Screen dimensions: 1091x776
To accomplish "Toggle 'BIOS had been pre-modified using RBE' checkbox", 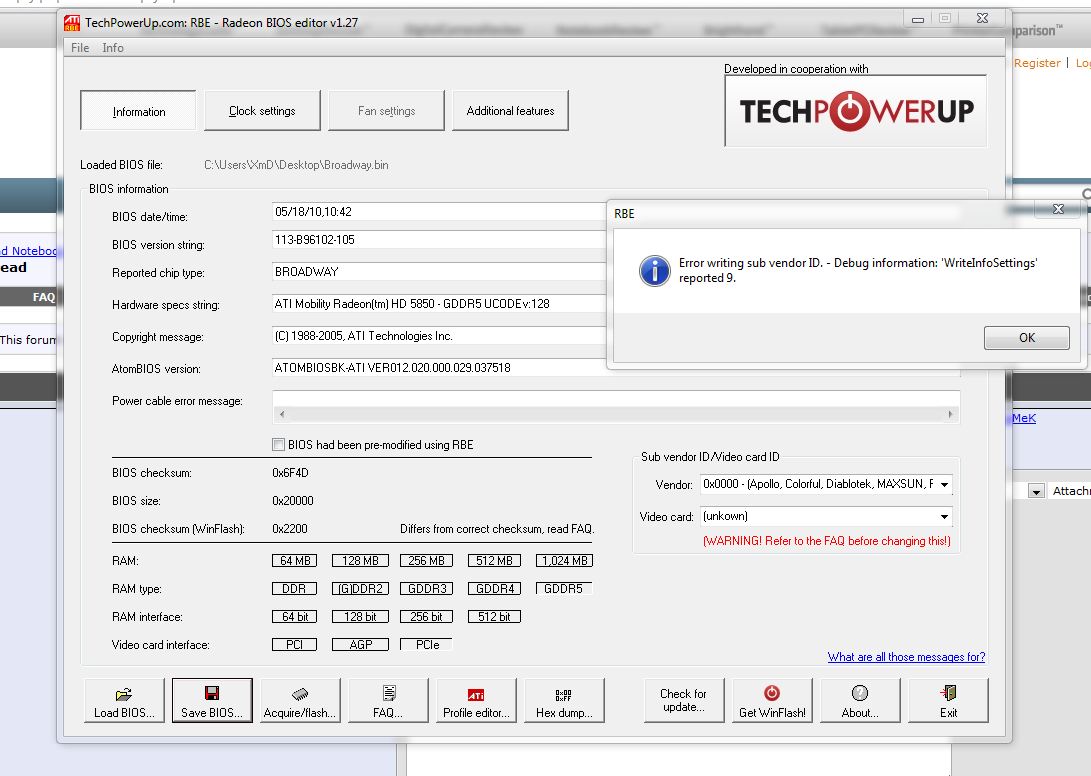I will pos(278,445).
